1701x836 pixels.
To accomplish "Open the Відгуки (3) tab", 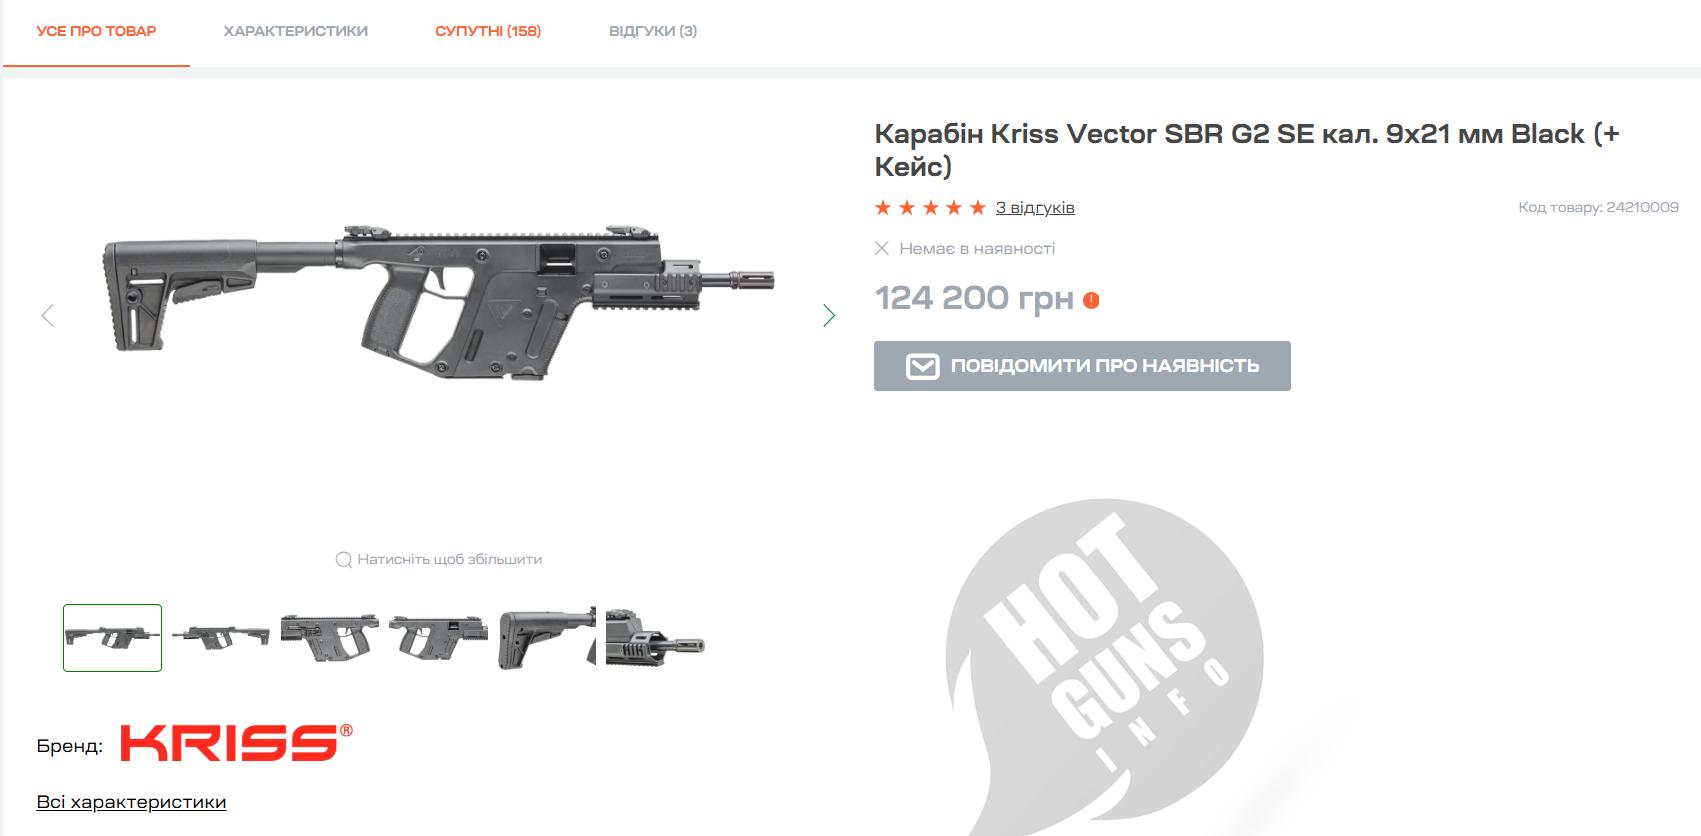I will pyautogui.click(x=653, y=31).
